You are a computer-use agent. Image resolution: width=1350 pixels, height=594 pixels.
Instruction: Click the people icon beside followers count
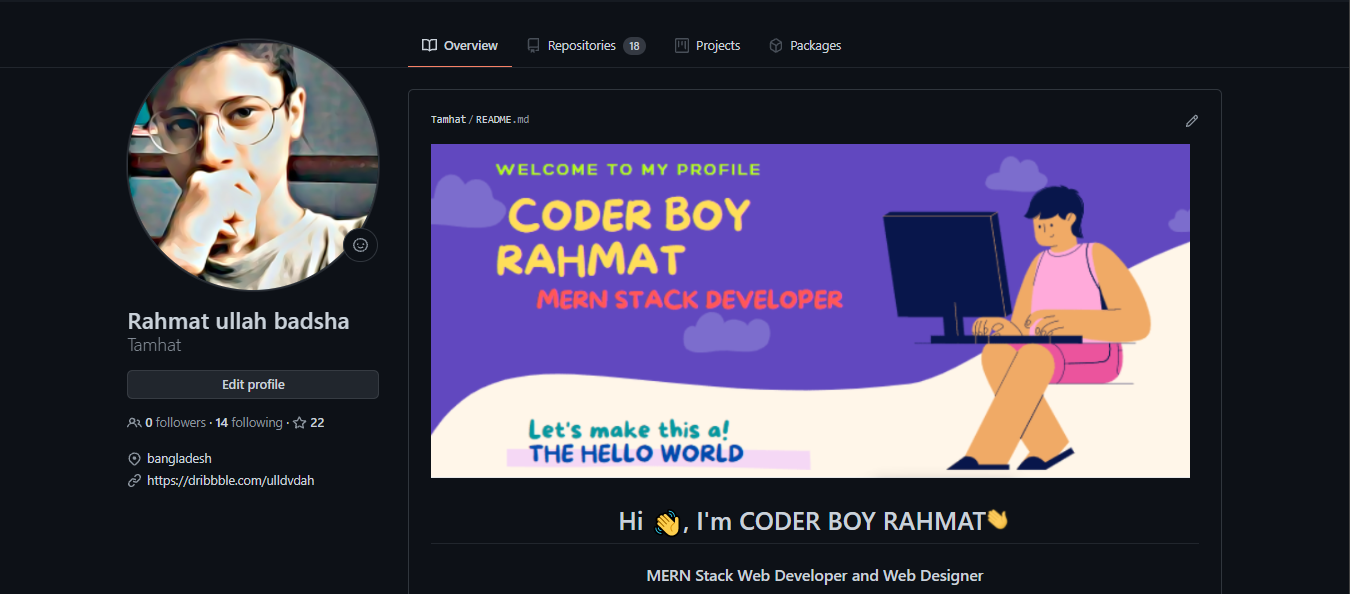click(x=134, y=423)
